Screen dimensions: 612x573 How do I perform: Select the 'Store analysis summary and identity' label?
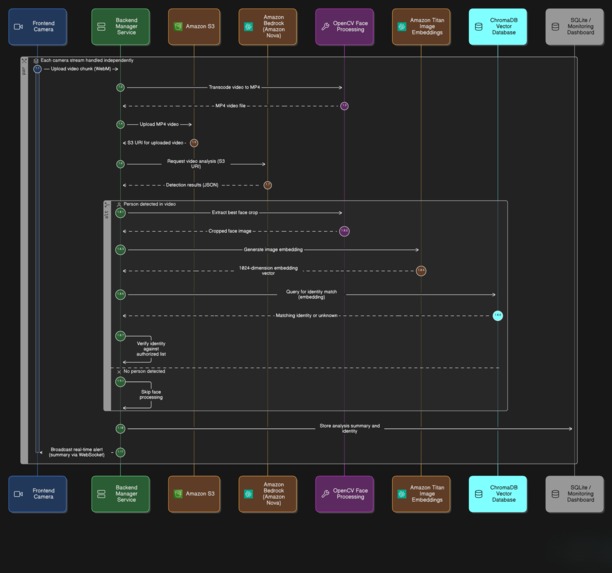[x=350, y=429]
